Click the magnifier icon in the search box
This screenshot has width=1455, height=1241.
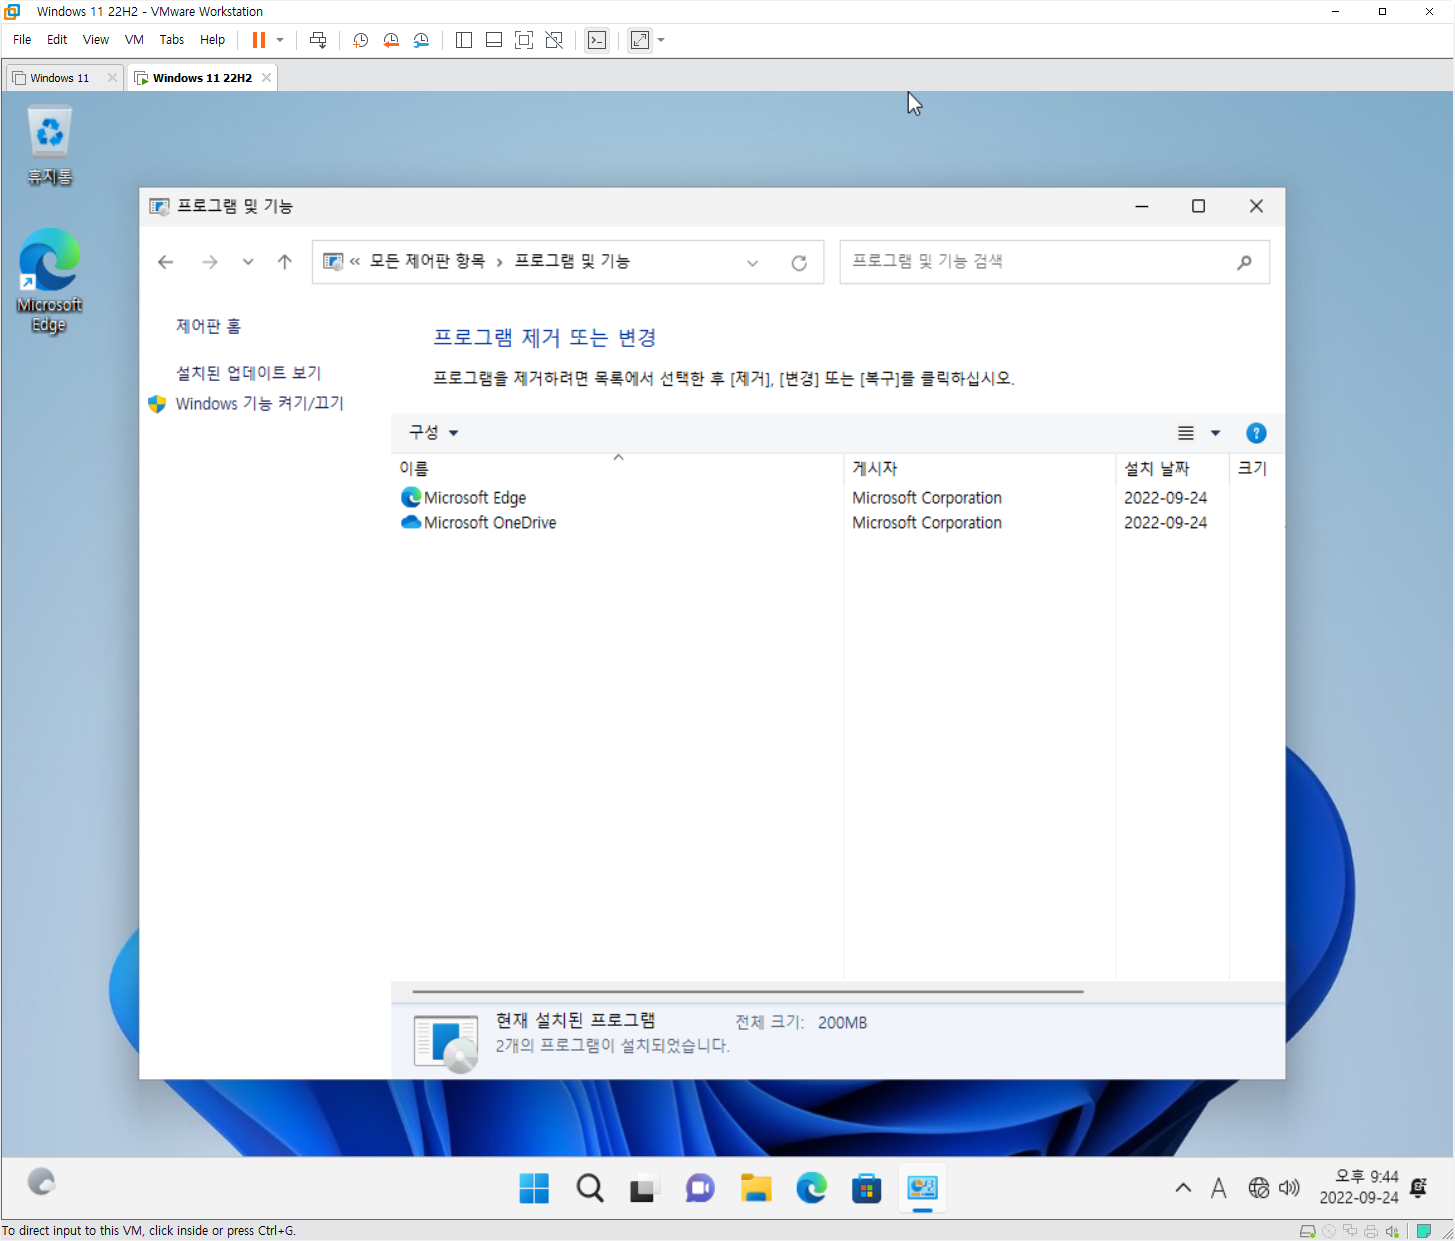coord(1244,263)
